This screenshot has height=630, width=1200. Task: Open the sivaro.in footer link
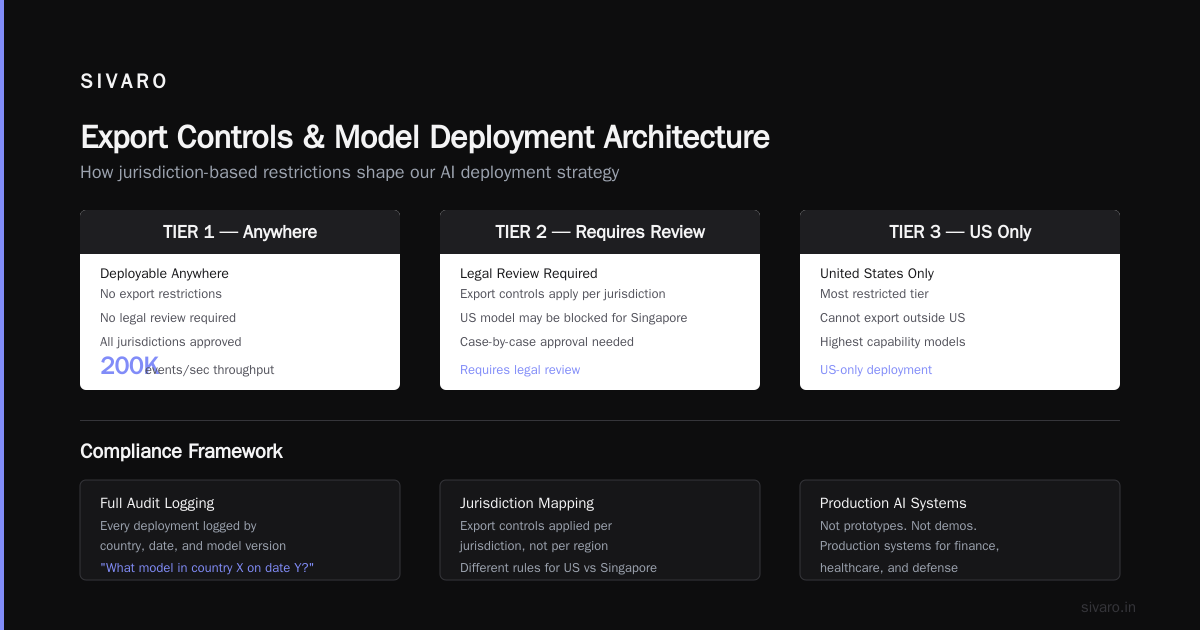pos(1108,607)
